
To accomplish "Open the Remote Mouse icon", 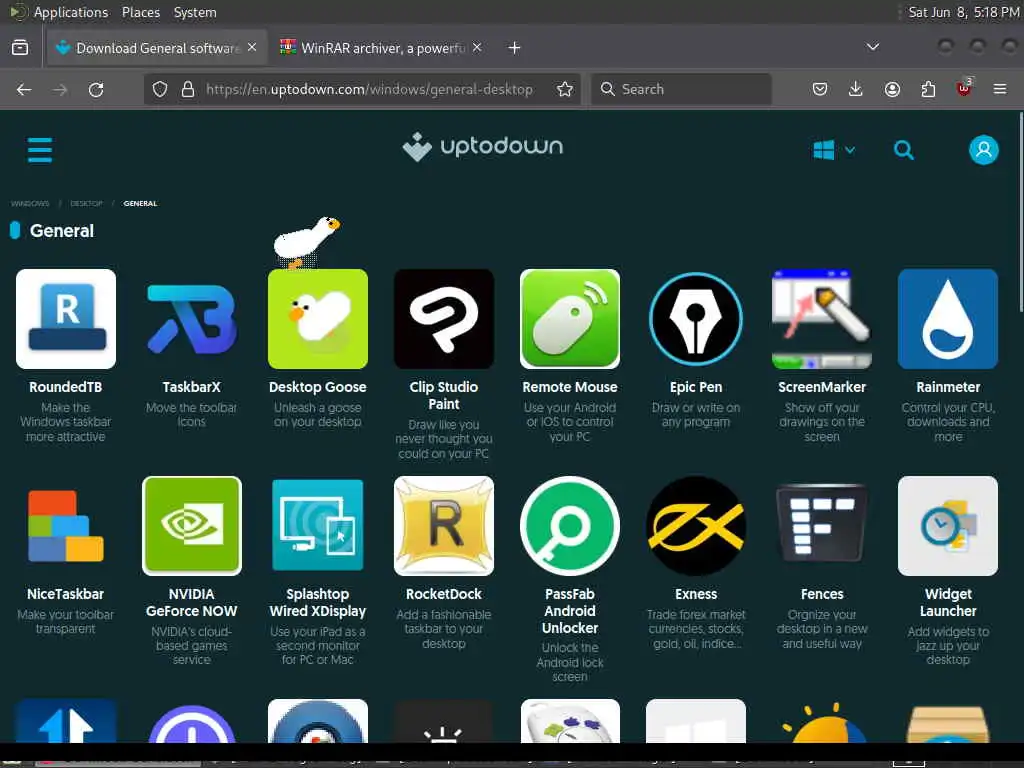I will click(x=570, y=319).
